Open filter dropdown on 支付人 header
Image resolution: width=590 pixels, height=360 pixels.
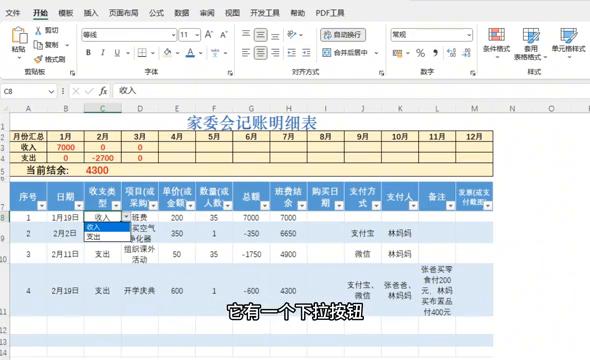(x=414, y=205)
